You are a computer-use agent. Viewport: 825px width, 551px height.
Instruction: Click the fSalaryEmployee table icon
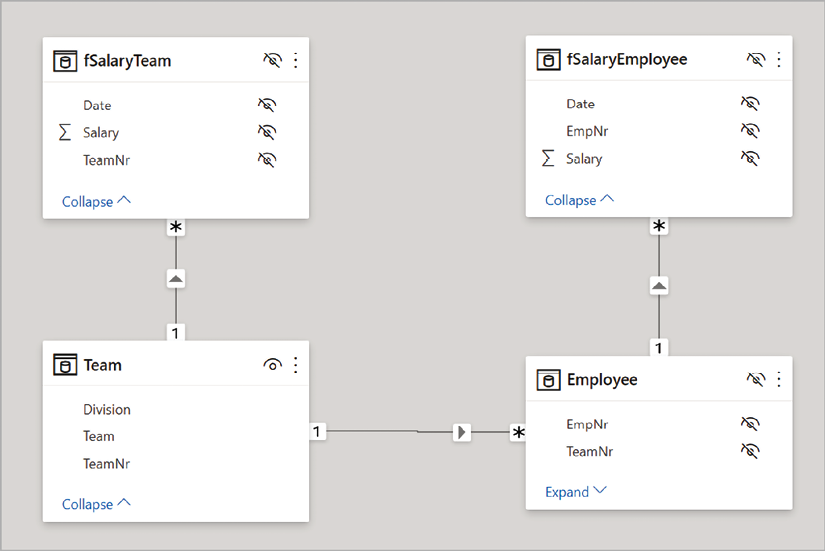click(548, 59)
